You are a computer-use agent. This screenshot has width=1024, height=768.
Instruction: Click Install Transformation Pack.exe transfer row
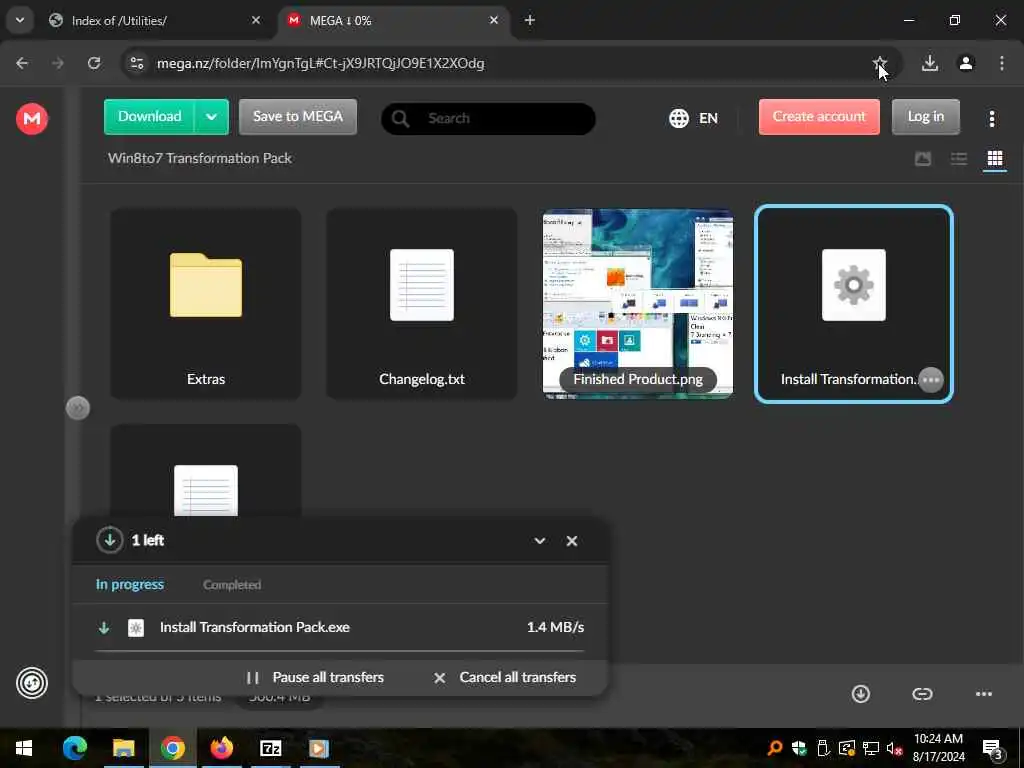coord(340,628)
